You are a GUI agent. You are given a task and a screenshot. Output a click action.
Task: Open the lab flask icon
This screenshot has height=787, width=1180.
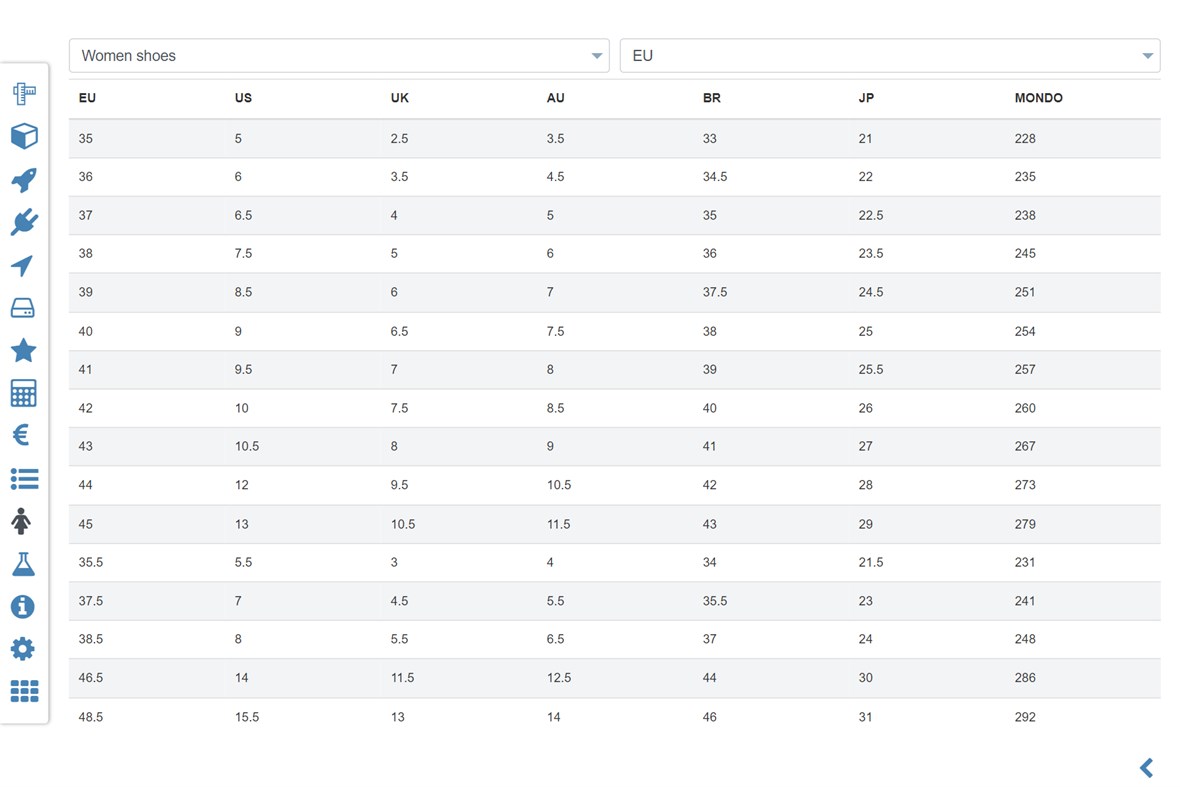[x=24, y=564]
